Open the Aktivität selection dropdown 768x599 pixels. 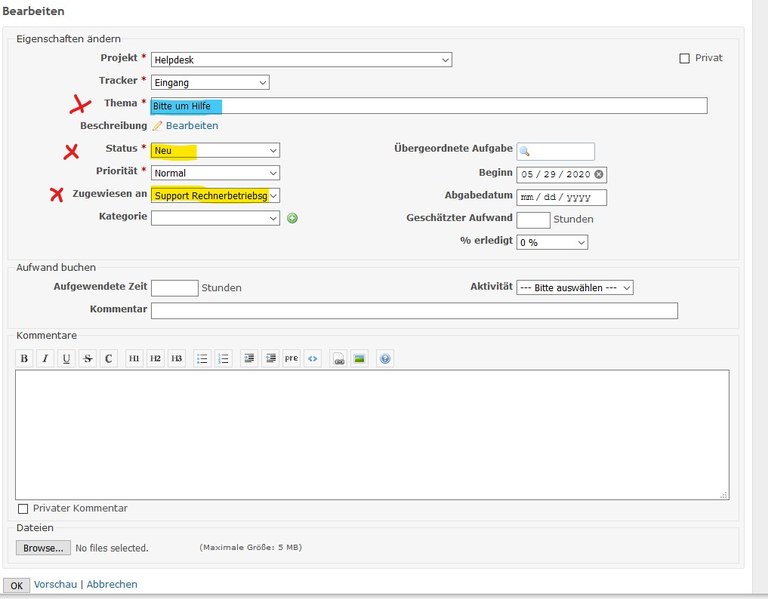pos(575,288)
